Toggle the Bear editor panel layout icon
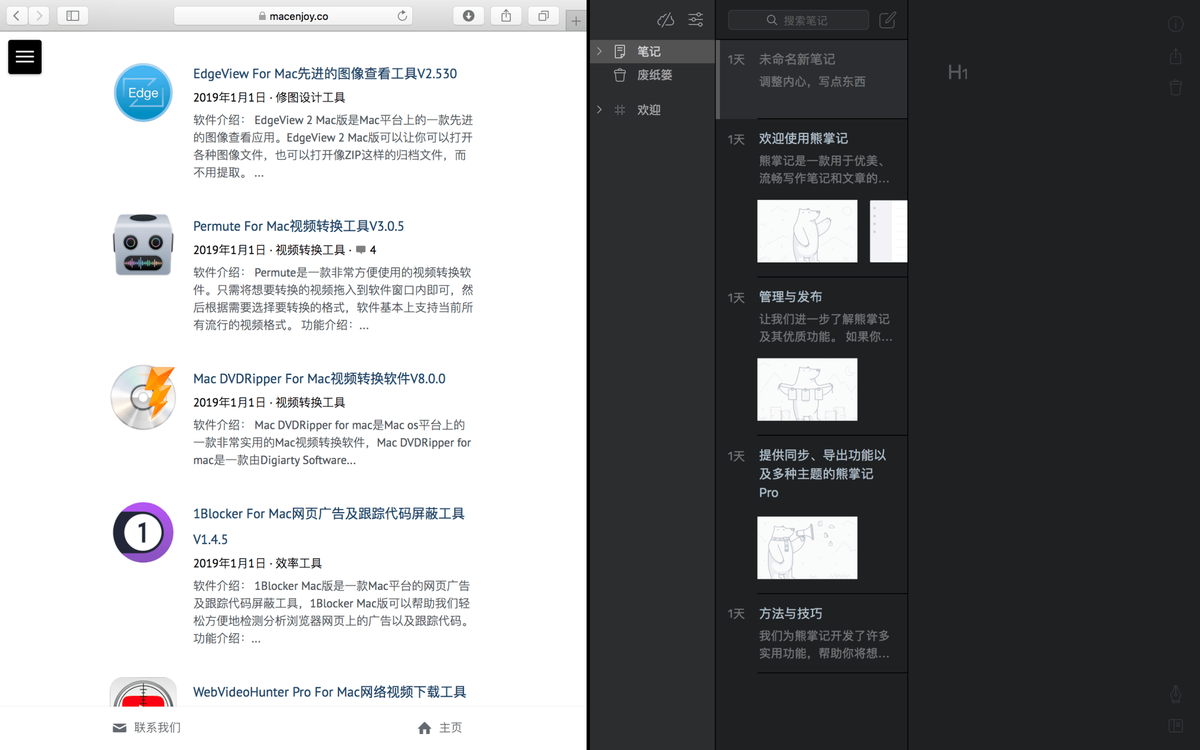1200x750 pixels. [1176, 725]
